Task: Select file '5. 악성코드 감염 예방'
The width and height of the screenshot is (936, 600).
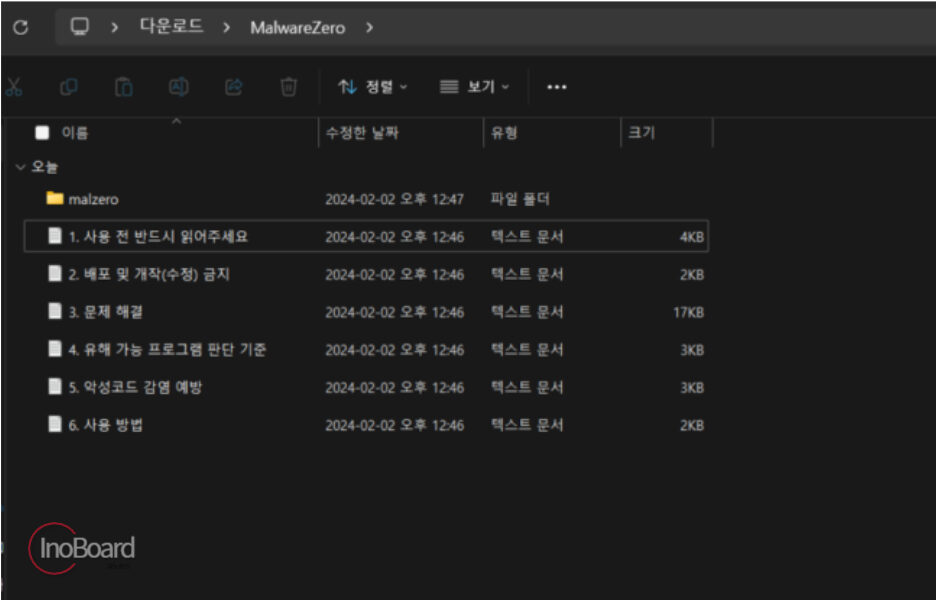Action: [136, 387]
